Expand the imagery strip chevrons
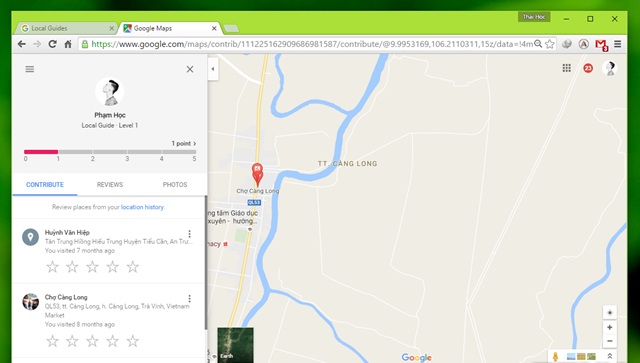Viewport: 640px width, 363px height. point(609,356)
